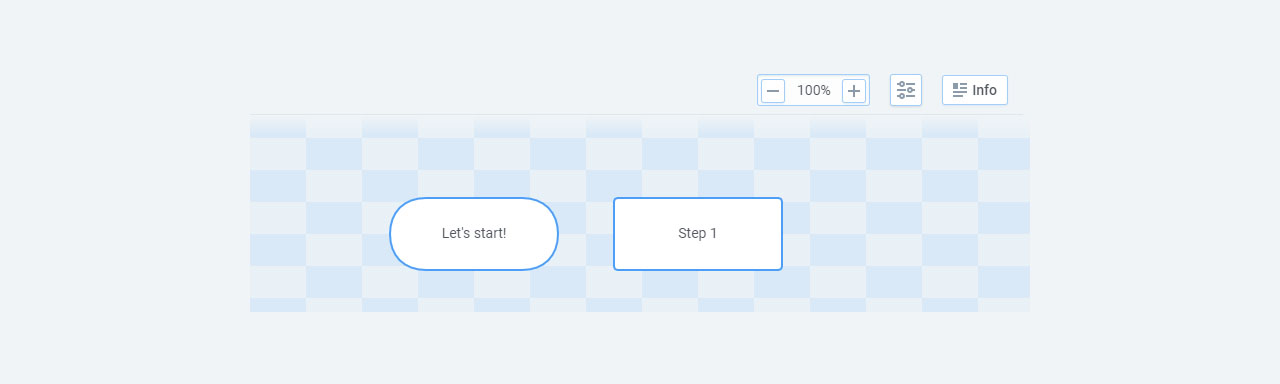
Task: Zoom out with the minus button
Action: pyautogui.click(x=773, y=91)
